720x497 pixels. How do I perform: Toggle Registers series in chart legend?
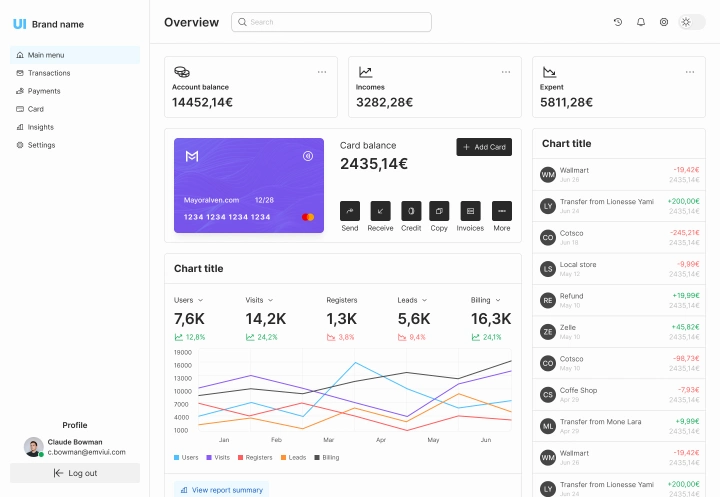pos(255,457)
